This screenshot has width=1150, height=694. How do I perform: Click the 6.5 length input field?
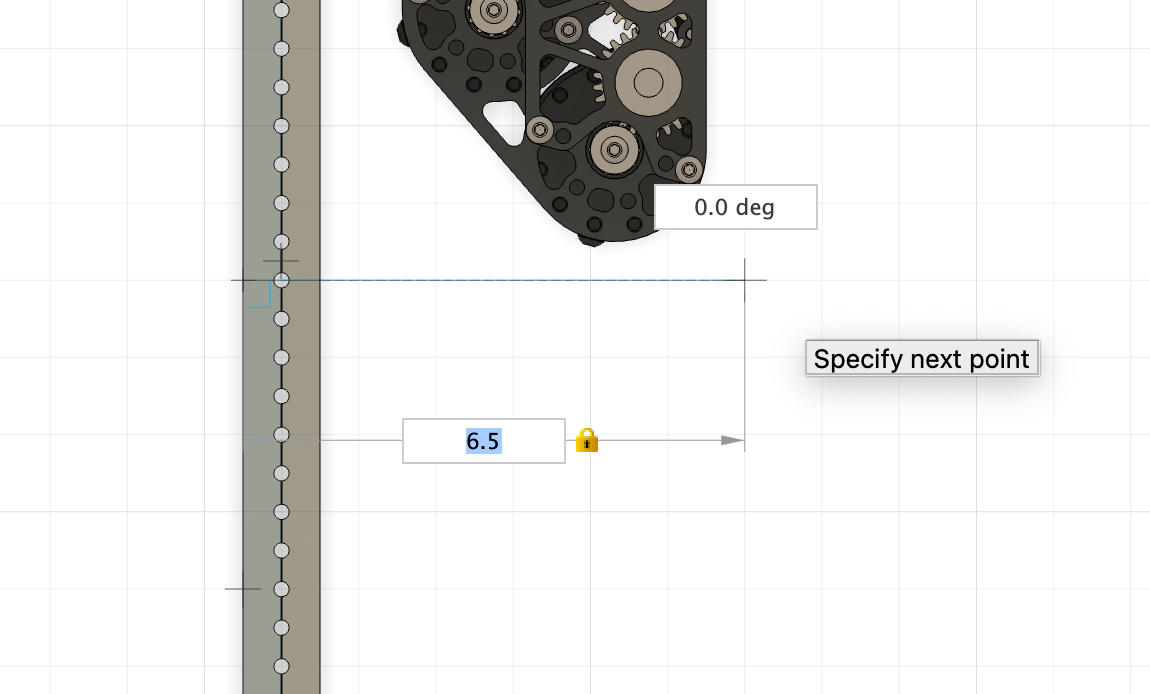[484, 441]
